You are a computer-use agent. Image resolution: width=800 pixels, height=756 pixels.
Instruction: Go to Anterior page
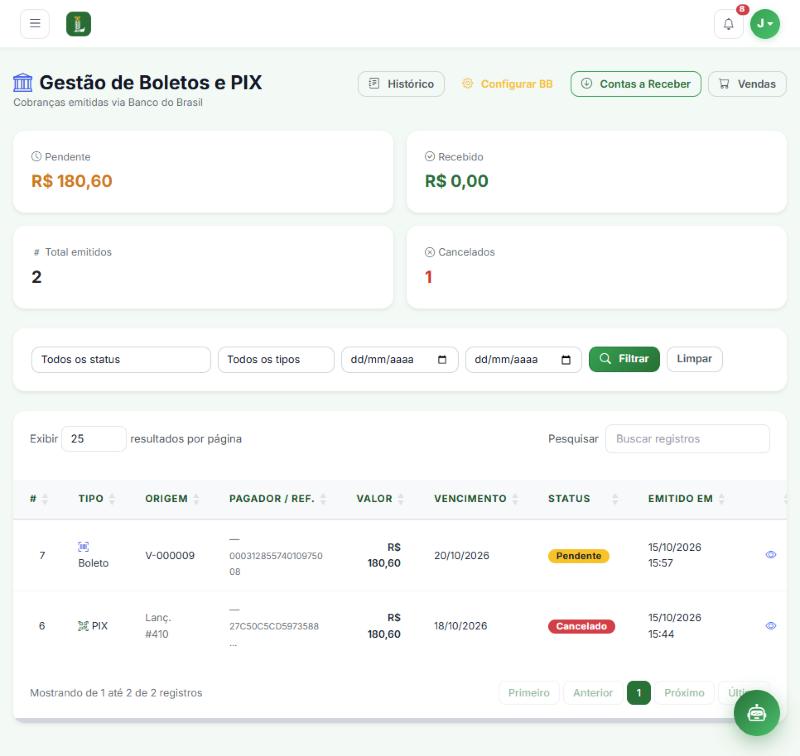[593, 693]
